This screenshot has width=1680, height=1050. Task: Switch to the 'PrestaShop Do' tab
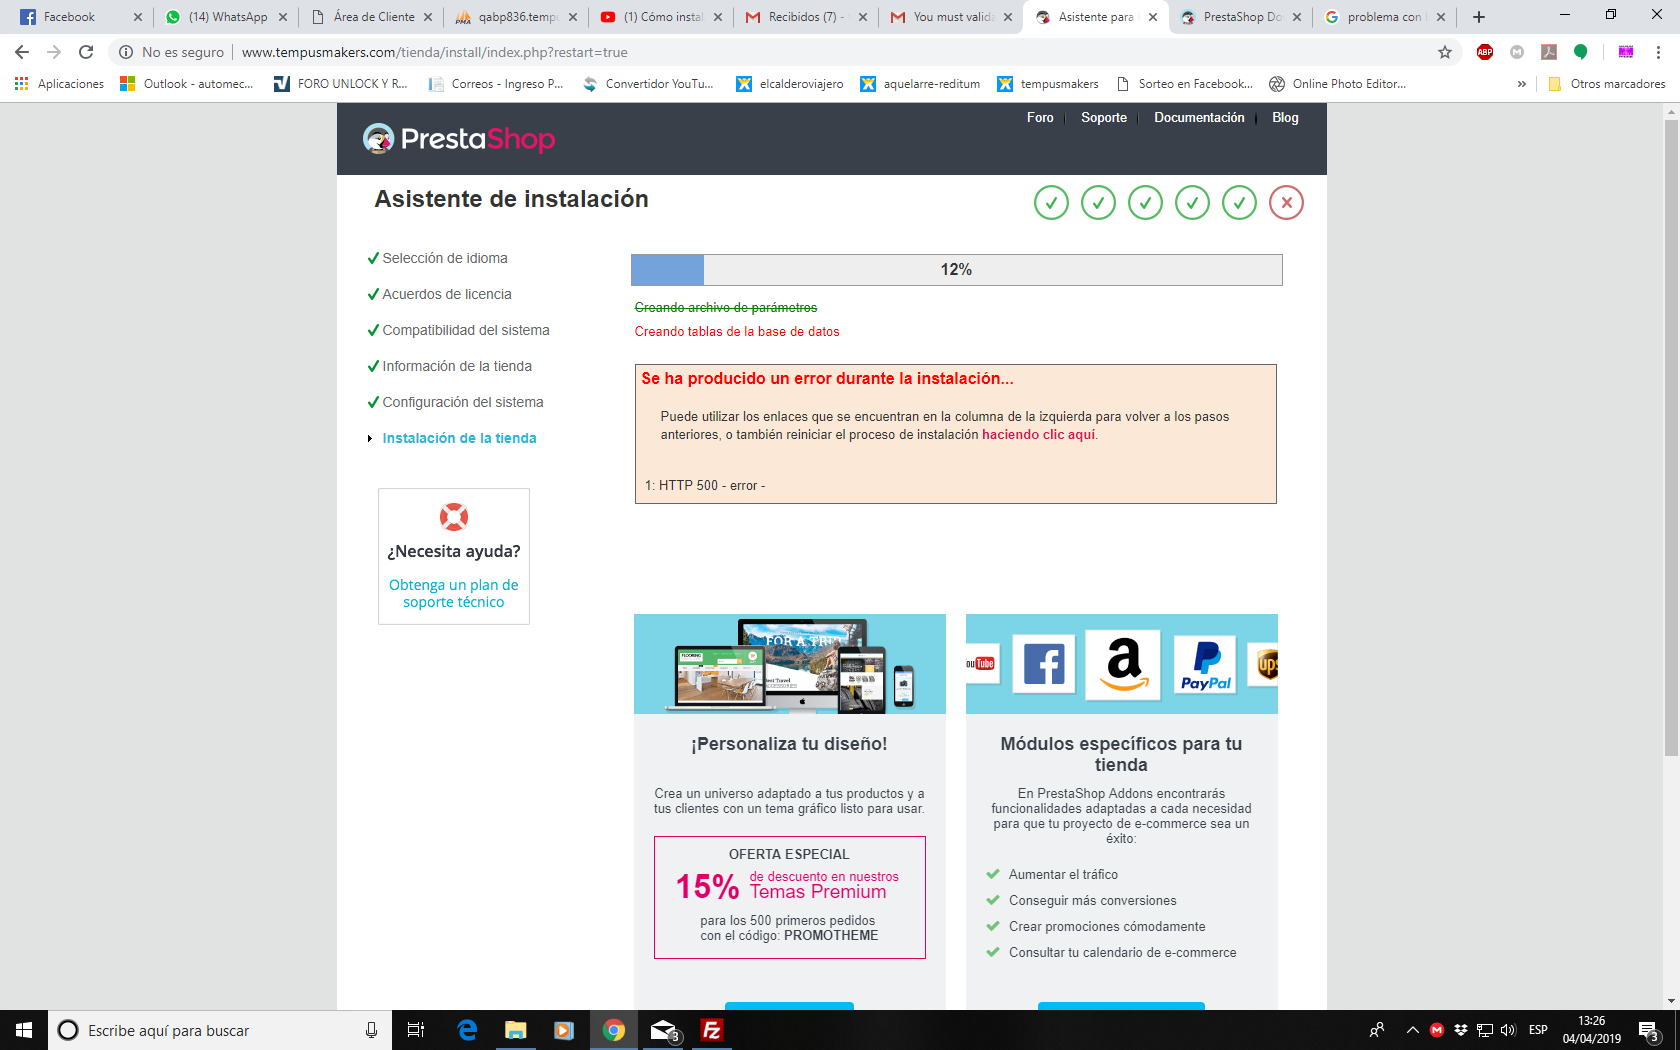pos(1242,17)
